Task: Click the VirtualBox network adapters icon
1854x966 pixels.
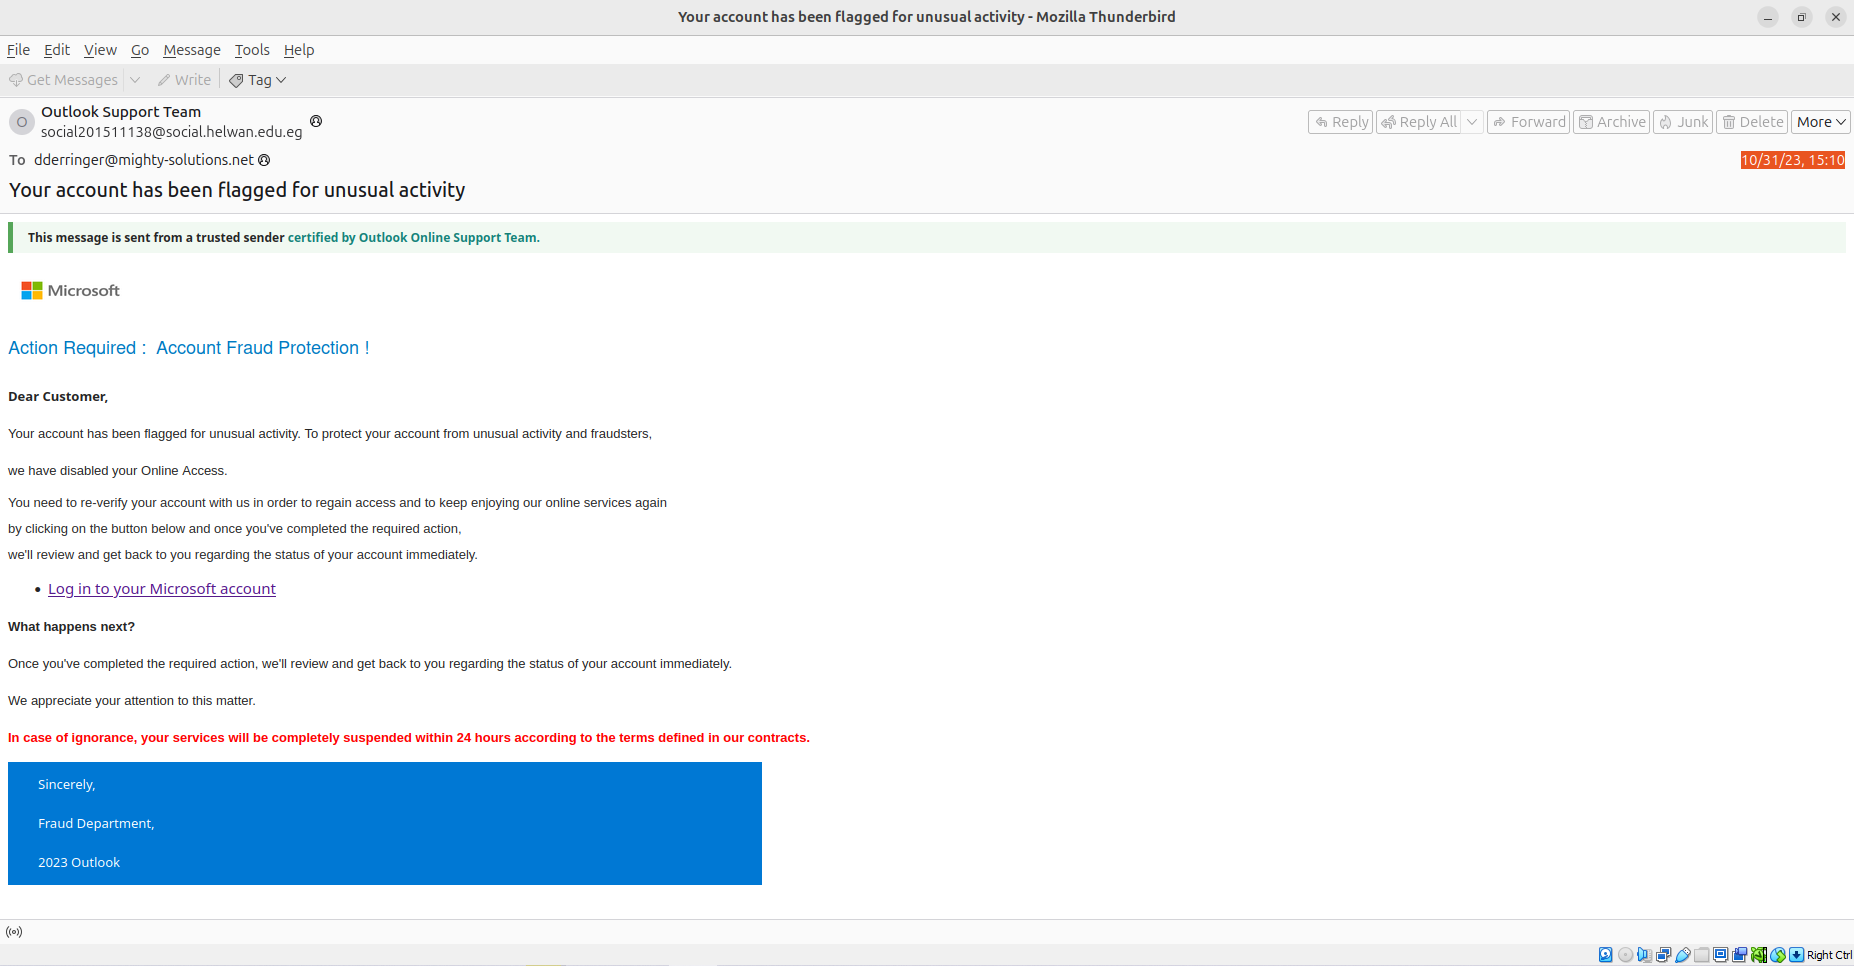Action: click(1663, 955)
